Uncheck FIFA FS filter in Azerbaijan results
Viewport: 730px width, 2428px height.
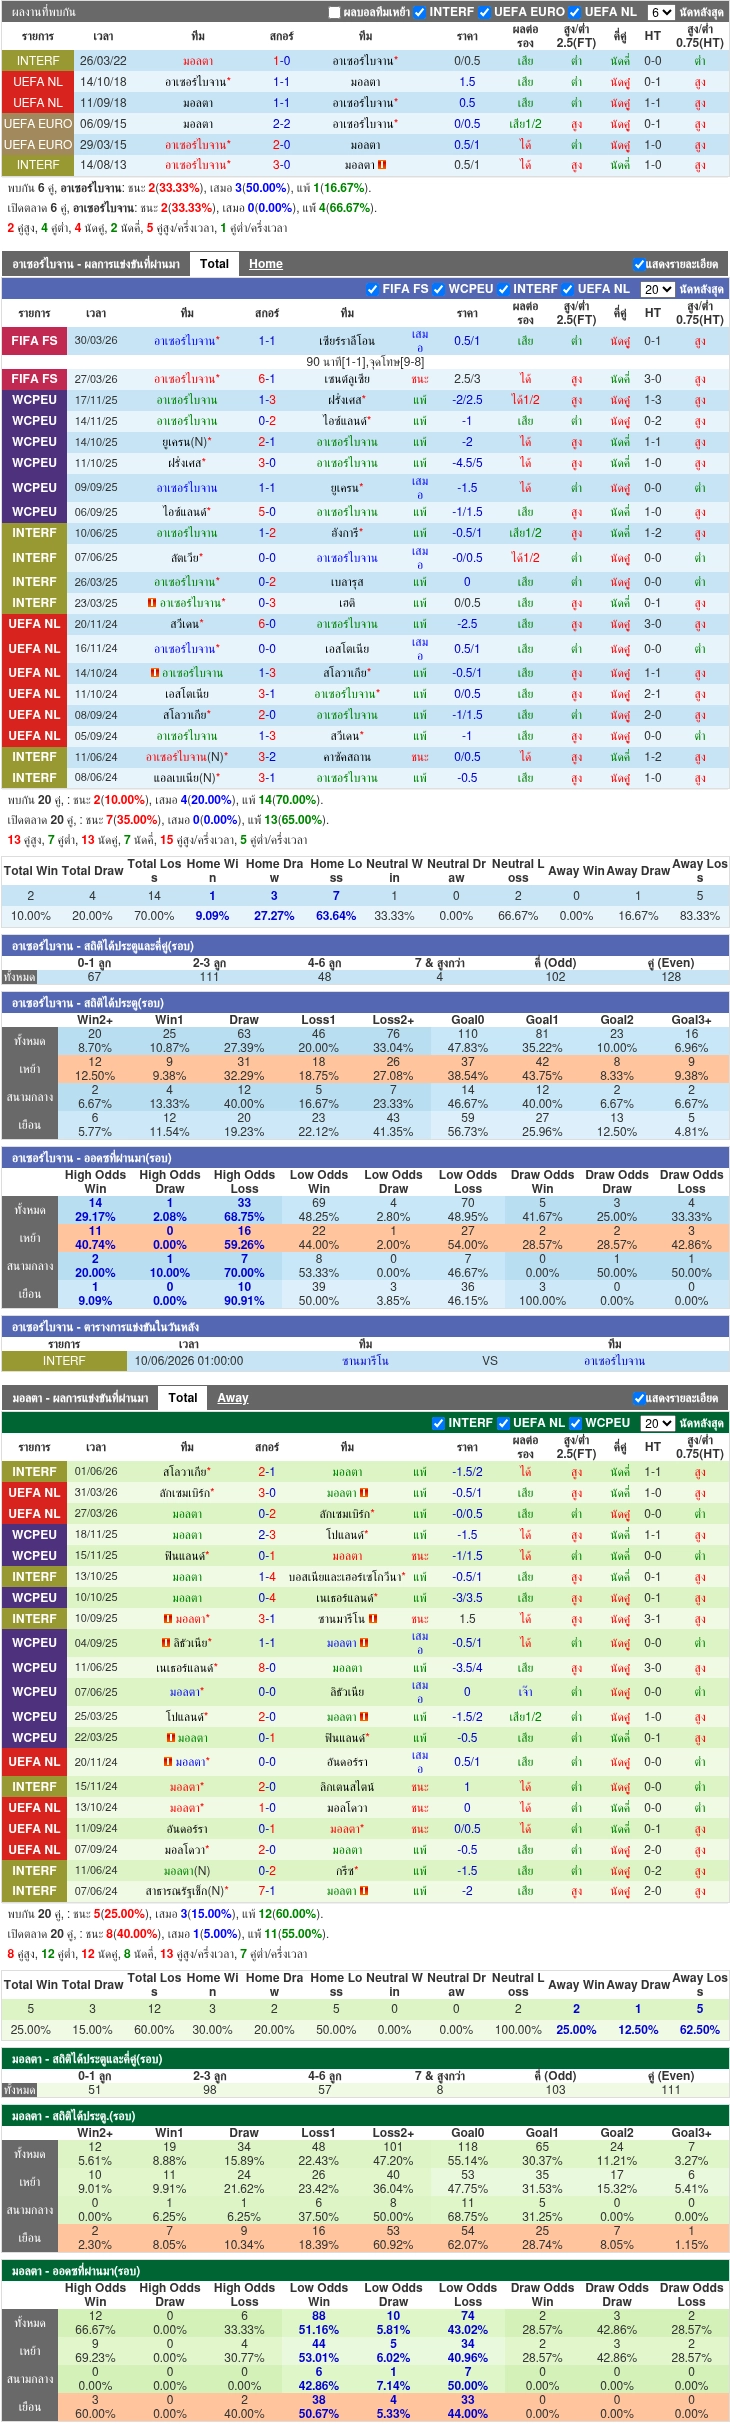click(x=373, y=289)
